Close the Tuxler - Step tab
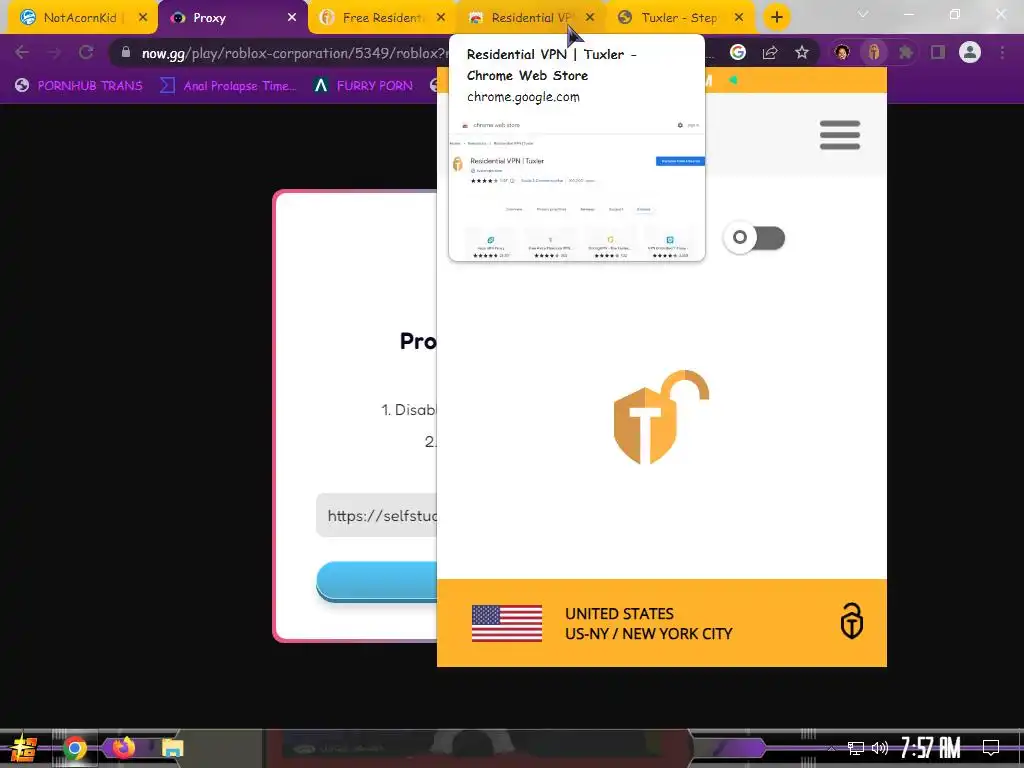 tap(739, 18)
